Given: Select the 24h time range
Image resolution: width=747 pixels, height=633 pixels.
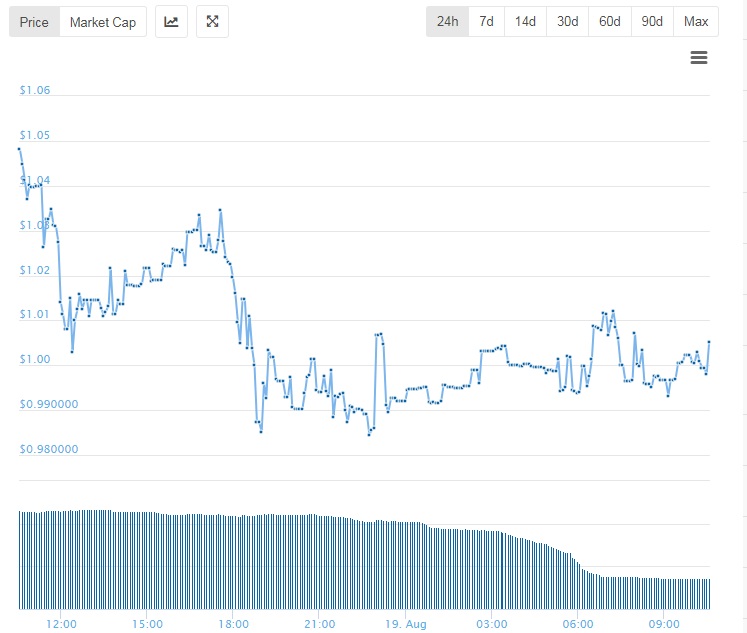Looking at the screenshot, I should (447, 21).
